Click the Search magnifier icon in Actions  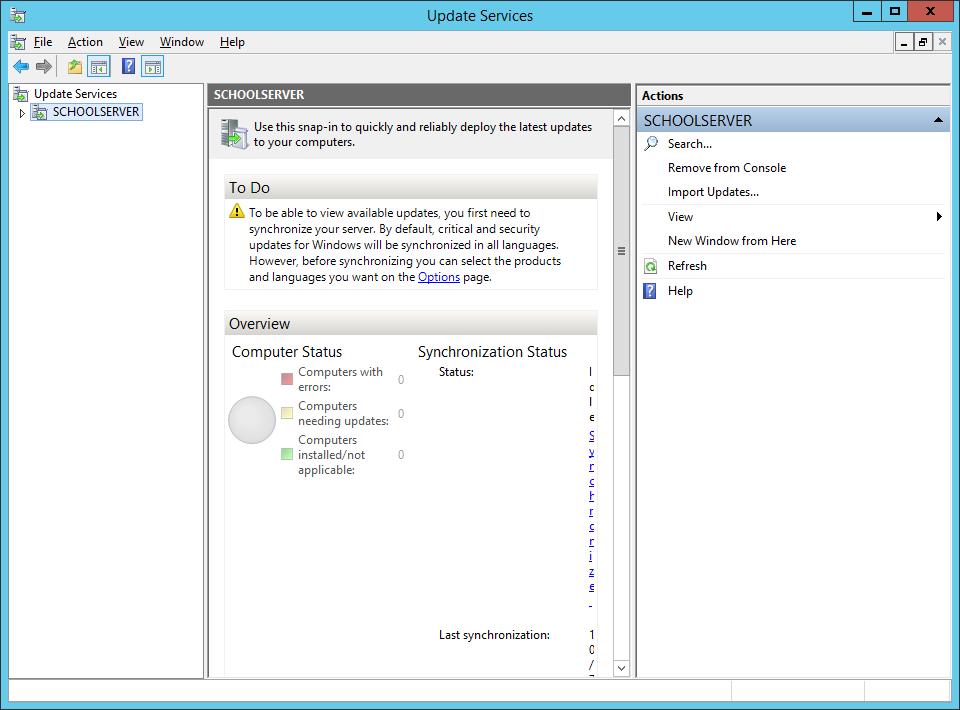coord(651,144)
